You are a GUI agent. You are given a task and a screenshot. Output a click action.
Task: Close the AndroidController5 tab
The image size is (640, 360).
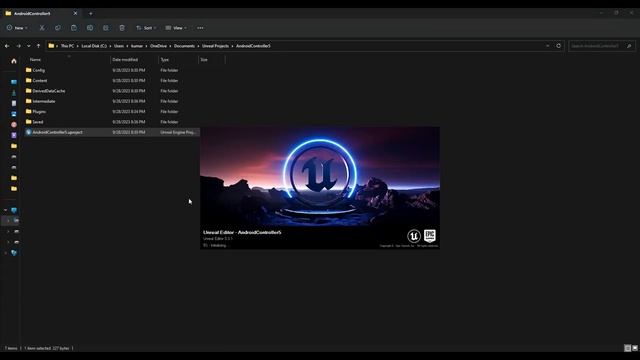[x=75, y=13]
